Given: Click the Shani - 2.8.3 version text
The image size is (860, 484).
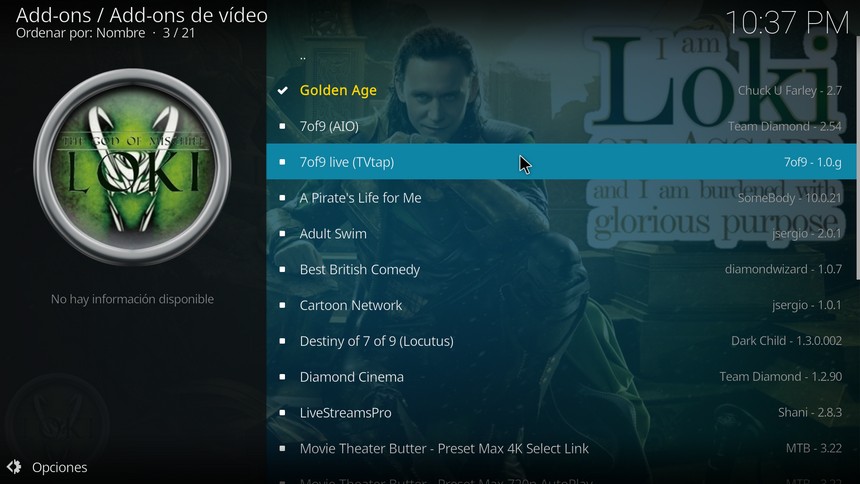Looking at the screenshot, I should click(x=810, y=413).
